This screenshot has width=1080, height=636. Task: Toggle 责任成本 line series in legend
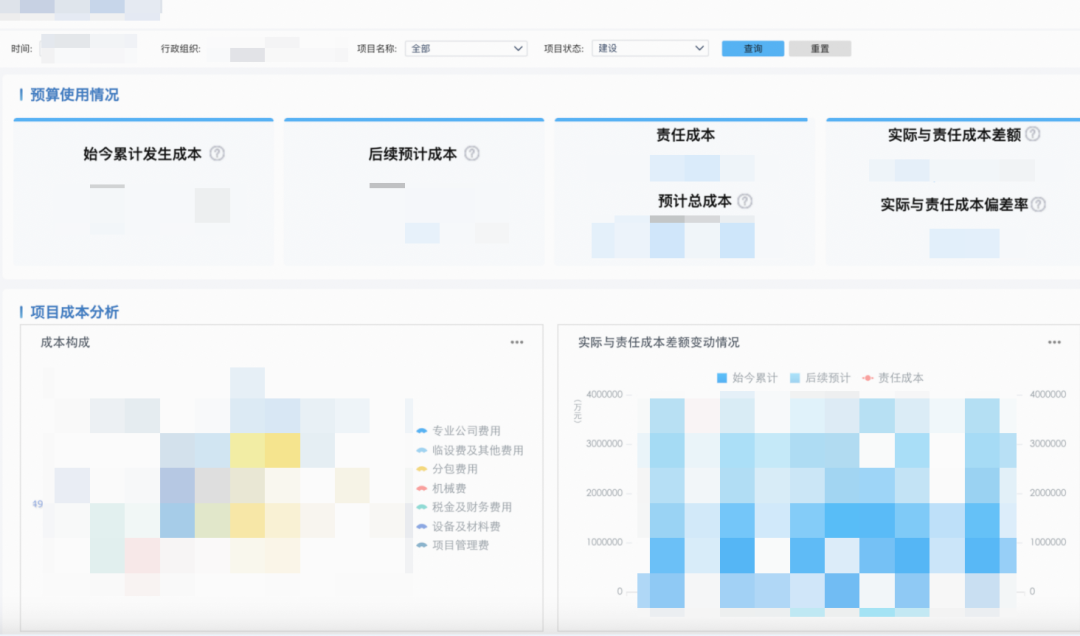[893, 378]
